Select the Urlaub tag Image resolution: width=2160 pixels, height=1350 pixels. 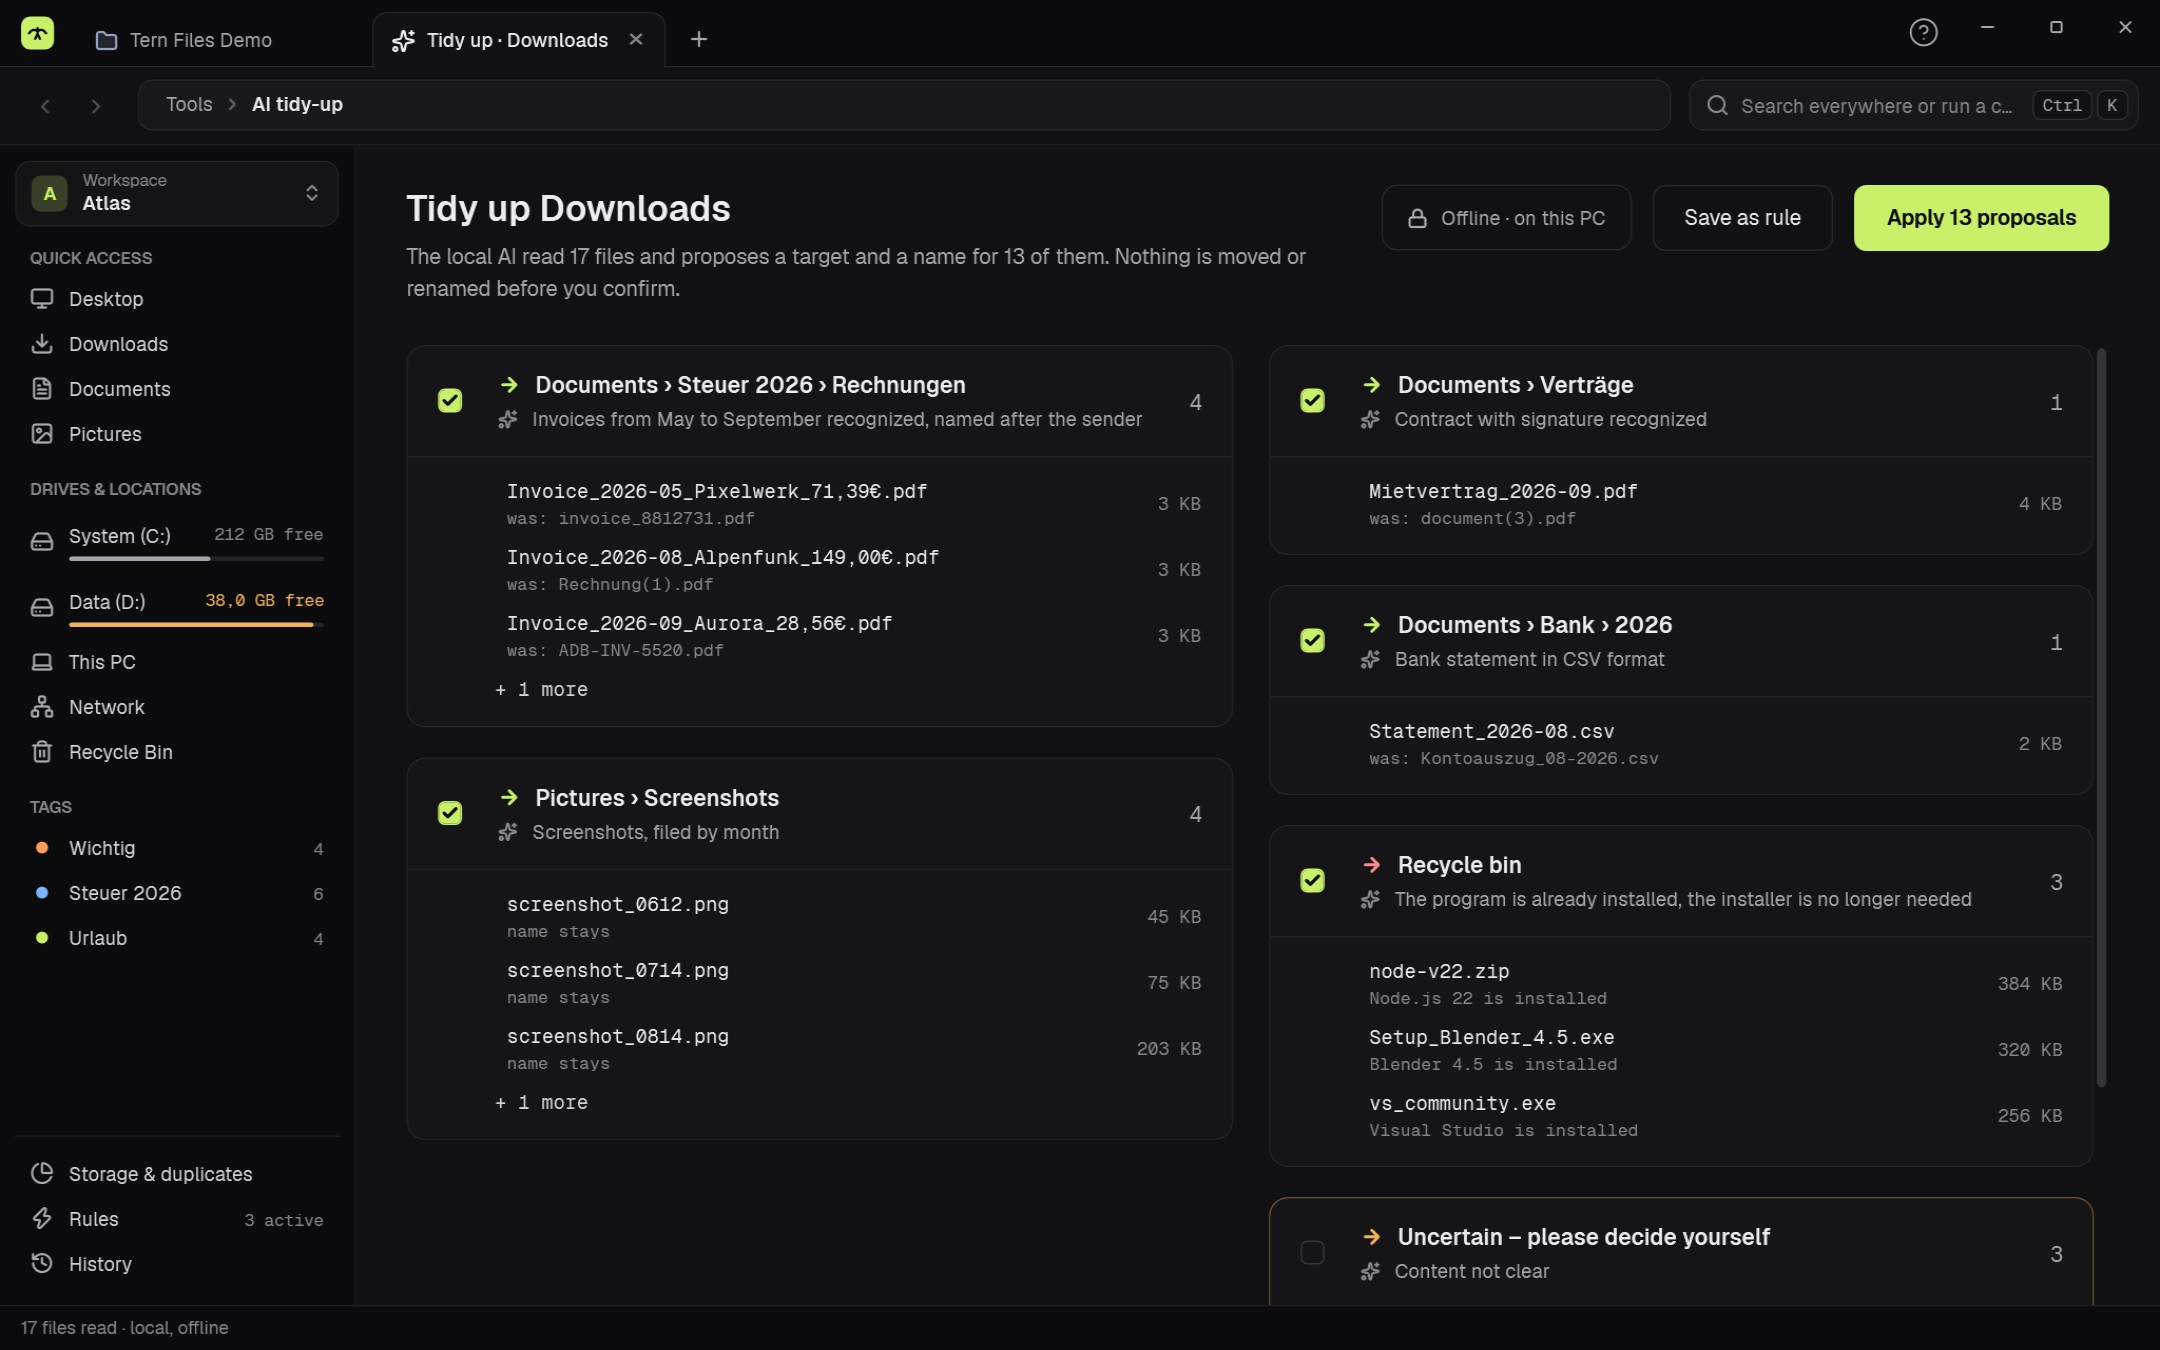(177, 938)
